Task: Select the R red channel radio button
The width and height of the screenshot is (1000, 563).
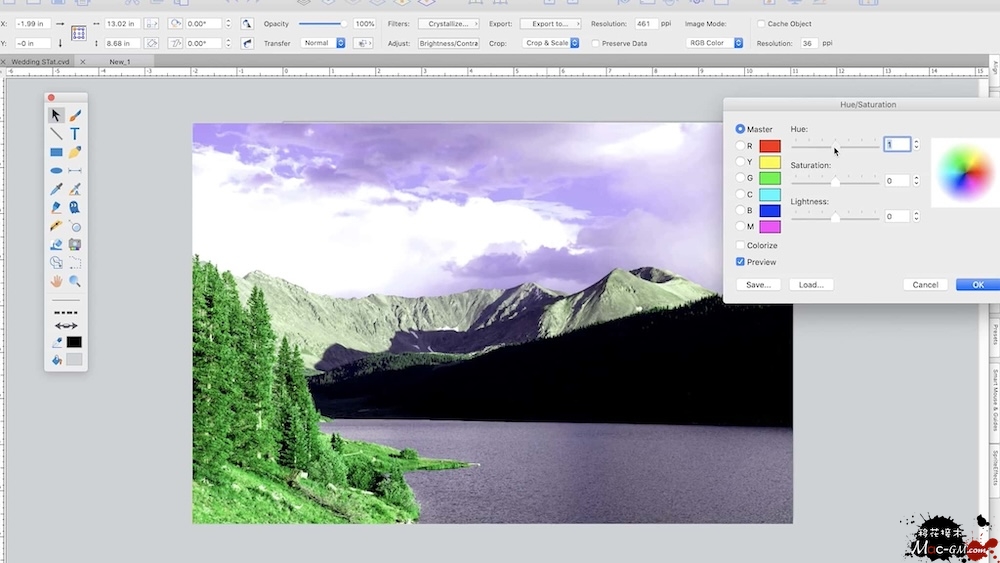Action: [x=740, y=146]
